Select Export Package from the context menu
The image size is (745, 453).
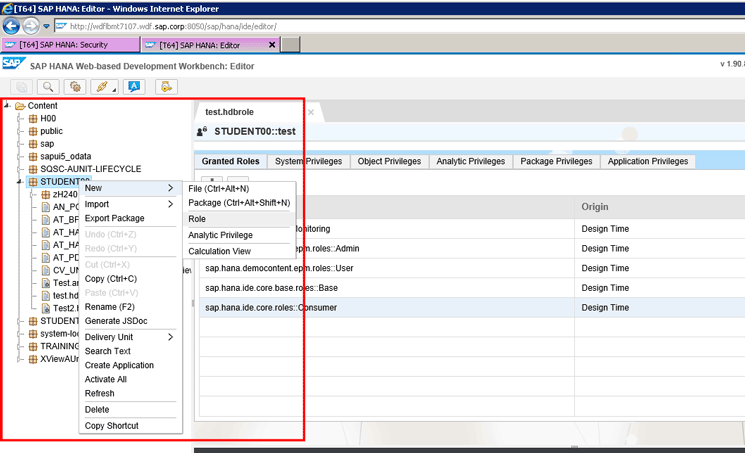[x=130, y=218]
